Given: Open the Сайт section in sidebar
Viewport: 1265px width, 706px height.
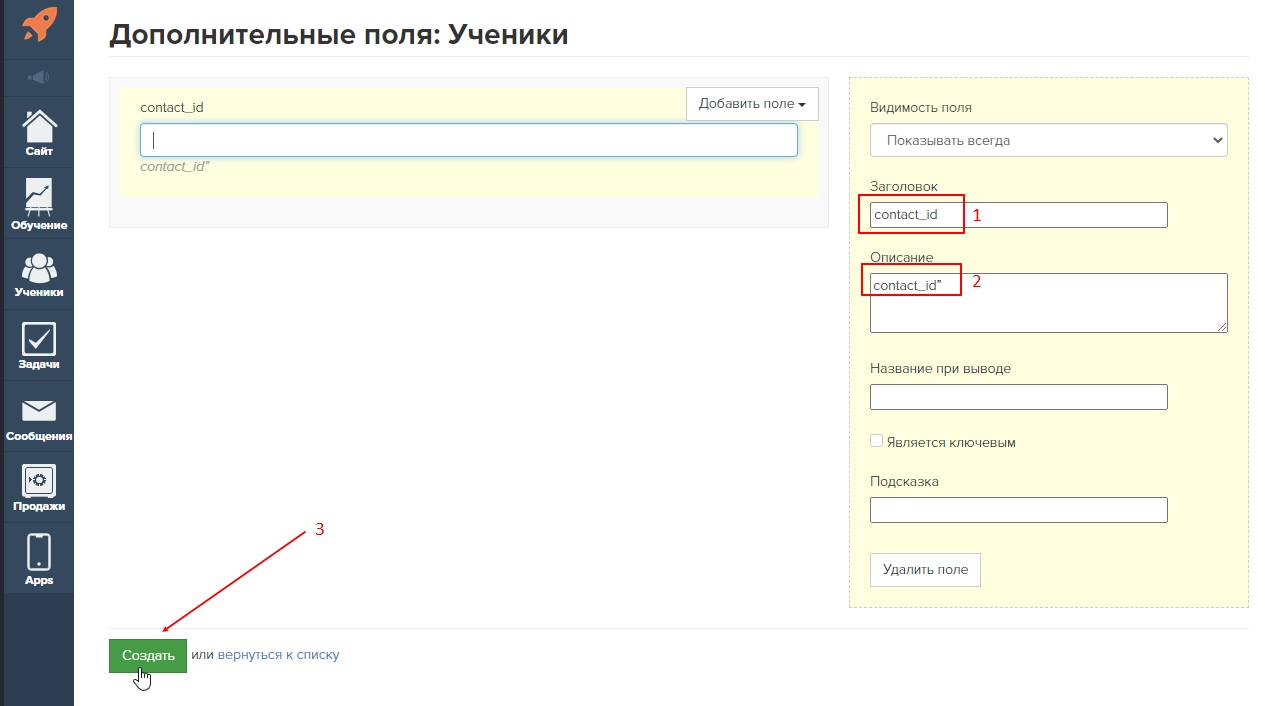Looking at the screenshot, I should [39, 134].
